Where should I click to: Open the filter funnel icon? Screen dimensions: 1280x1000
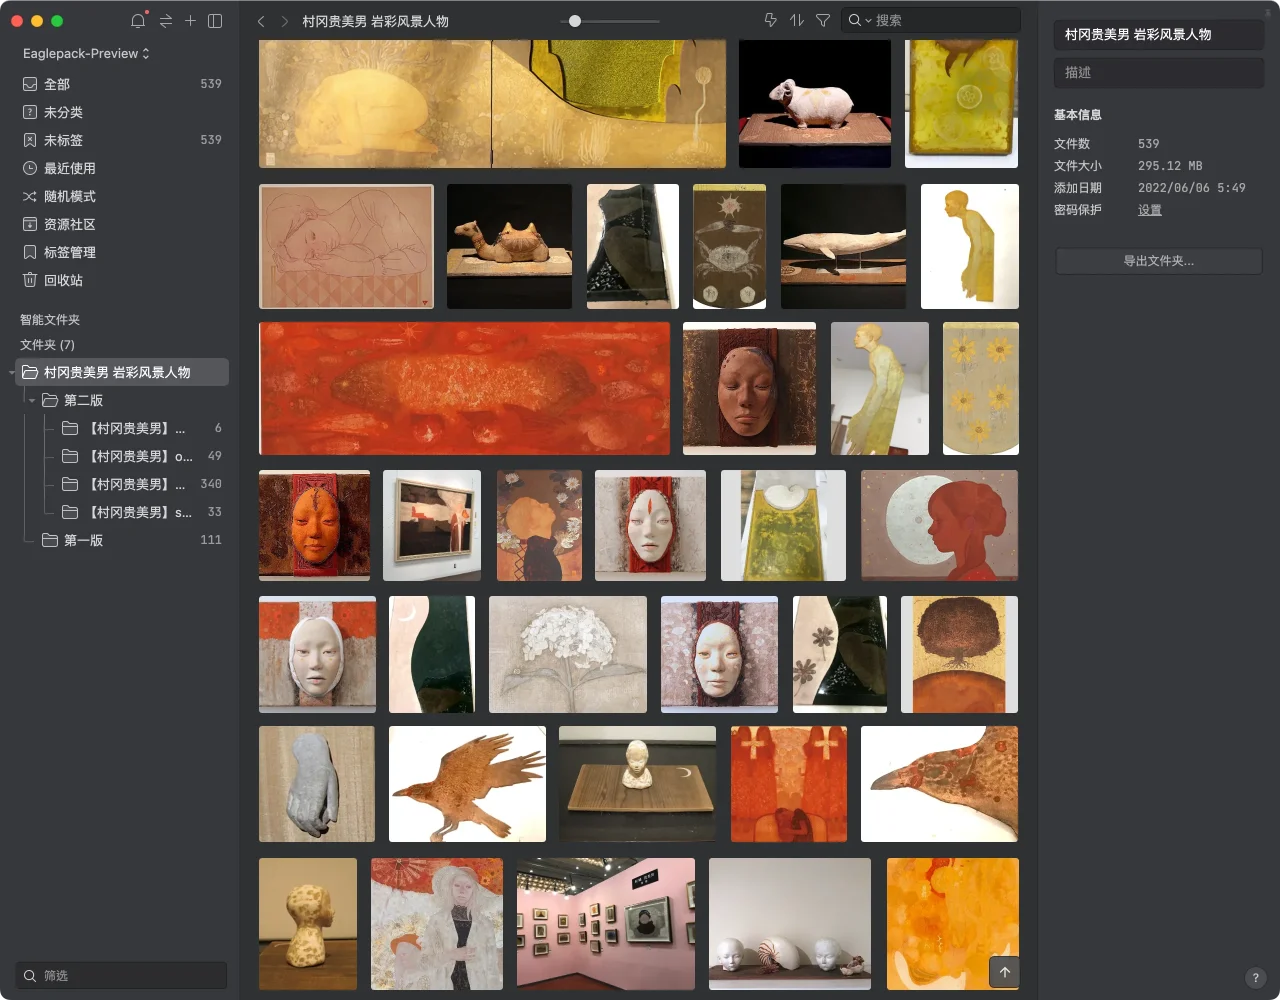(x=823, y=20)
